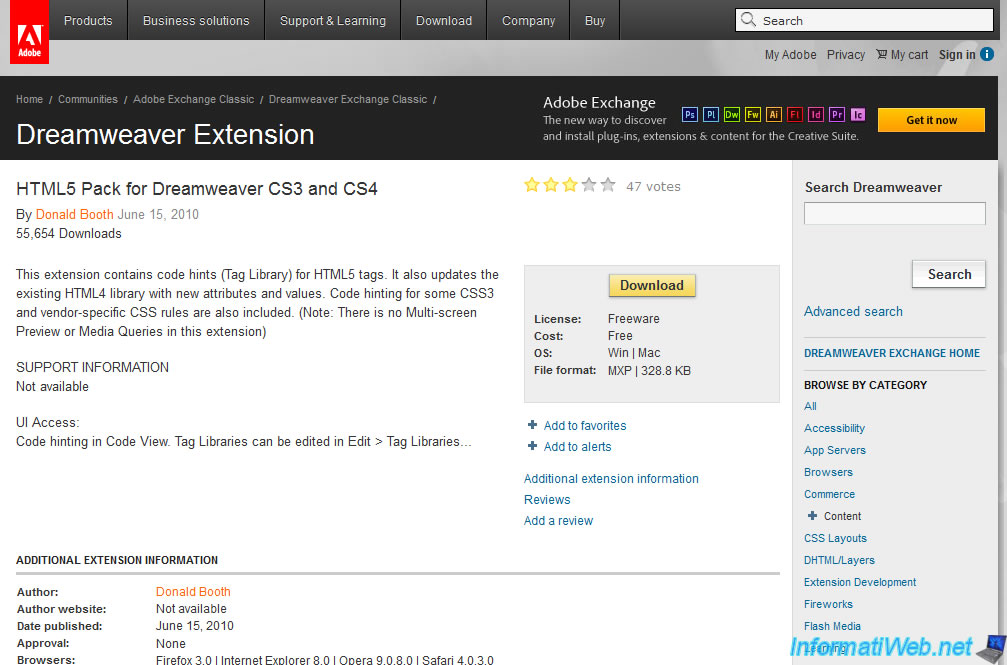Click the second rating star

pos(551,185)
